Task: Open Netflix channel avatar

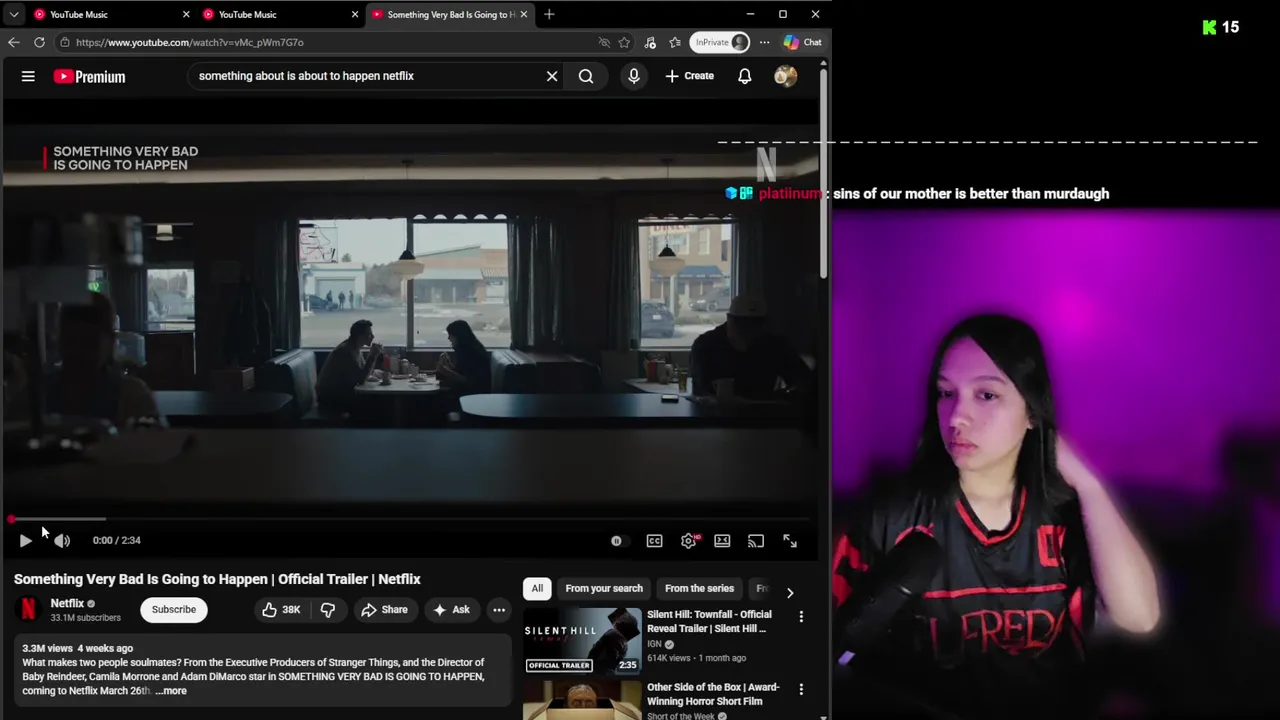Action: [28, 609]
